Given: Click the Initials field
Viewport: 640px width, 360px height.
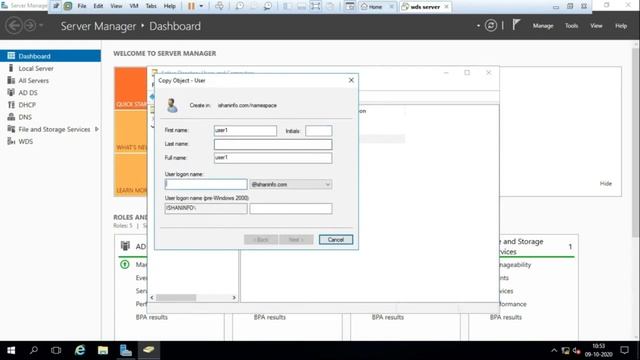Looking at the screenshot, I should 319,131.
